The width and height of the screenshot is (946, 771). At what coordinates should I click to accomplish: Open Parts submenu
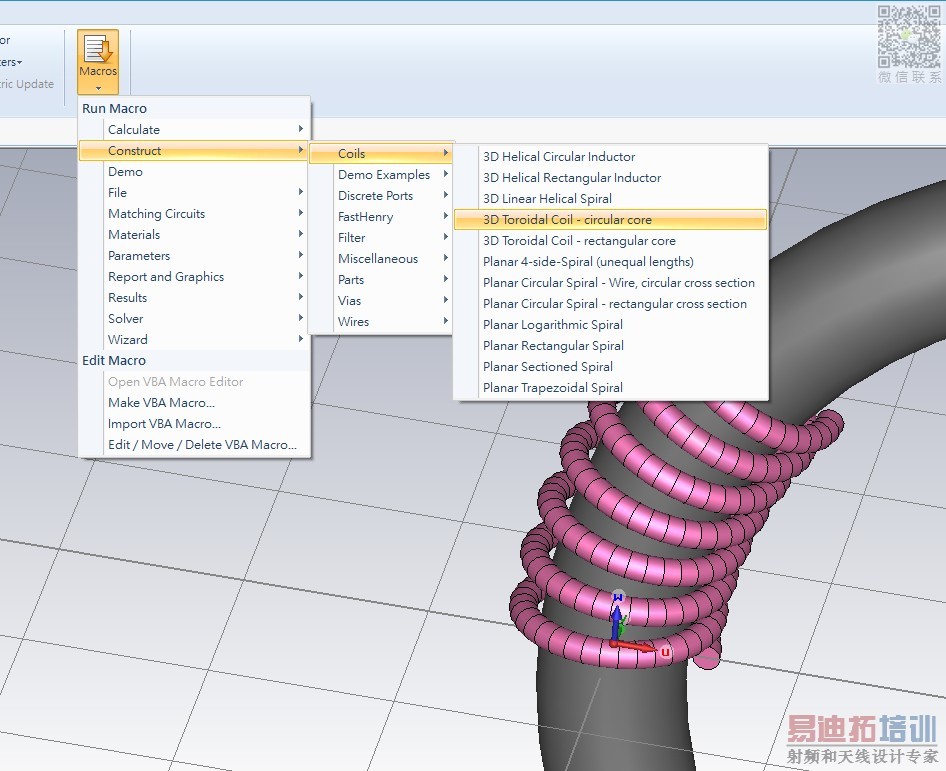[x=380, y=280]
